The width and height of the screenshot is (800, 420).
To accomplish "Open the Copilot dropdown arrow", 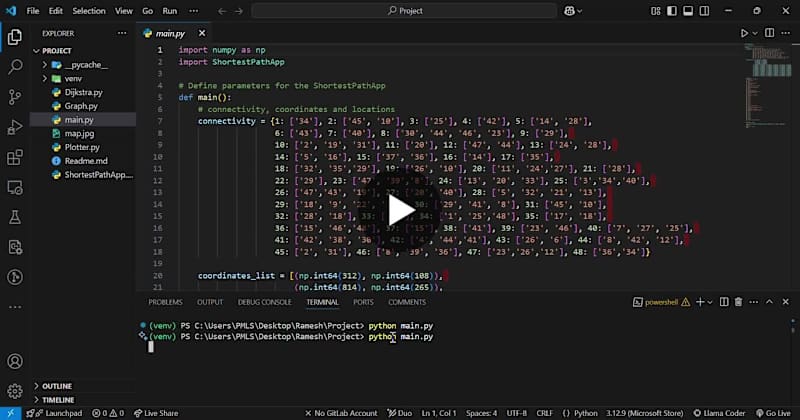I will point(580,11).
